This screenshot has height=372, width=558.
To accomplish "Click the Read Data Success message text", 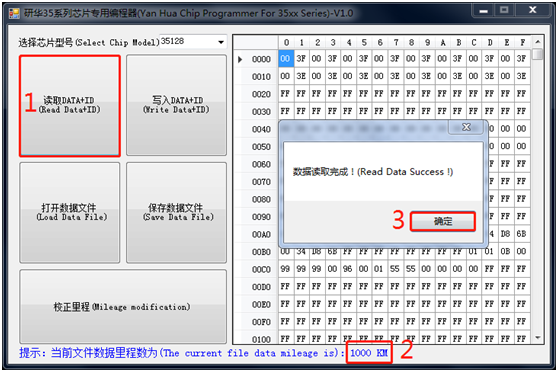I will [373, 172].
